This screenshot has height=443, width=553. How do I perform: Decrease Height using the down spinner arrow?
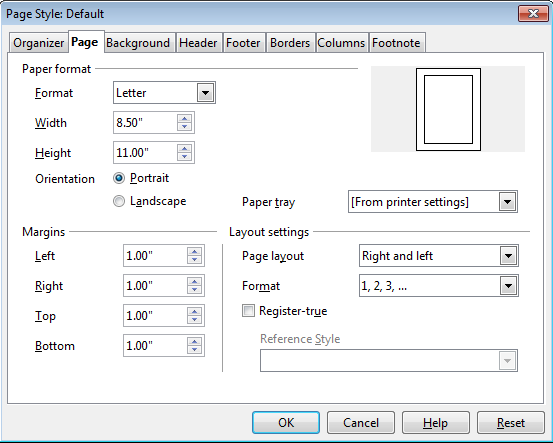pyautogui.click(x=184, y=157)
